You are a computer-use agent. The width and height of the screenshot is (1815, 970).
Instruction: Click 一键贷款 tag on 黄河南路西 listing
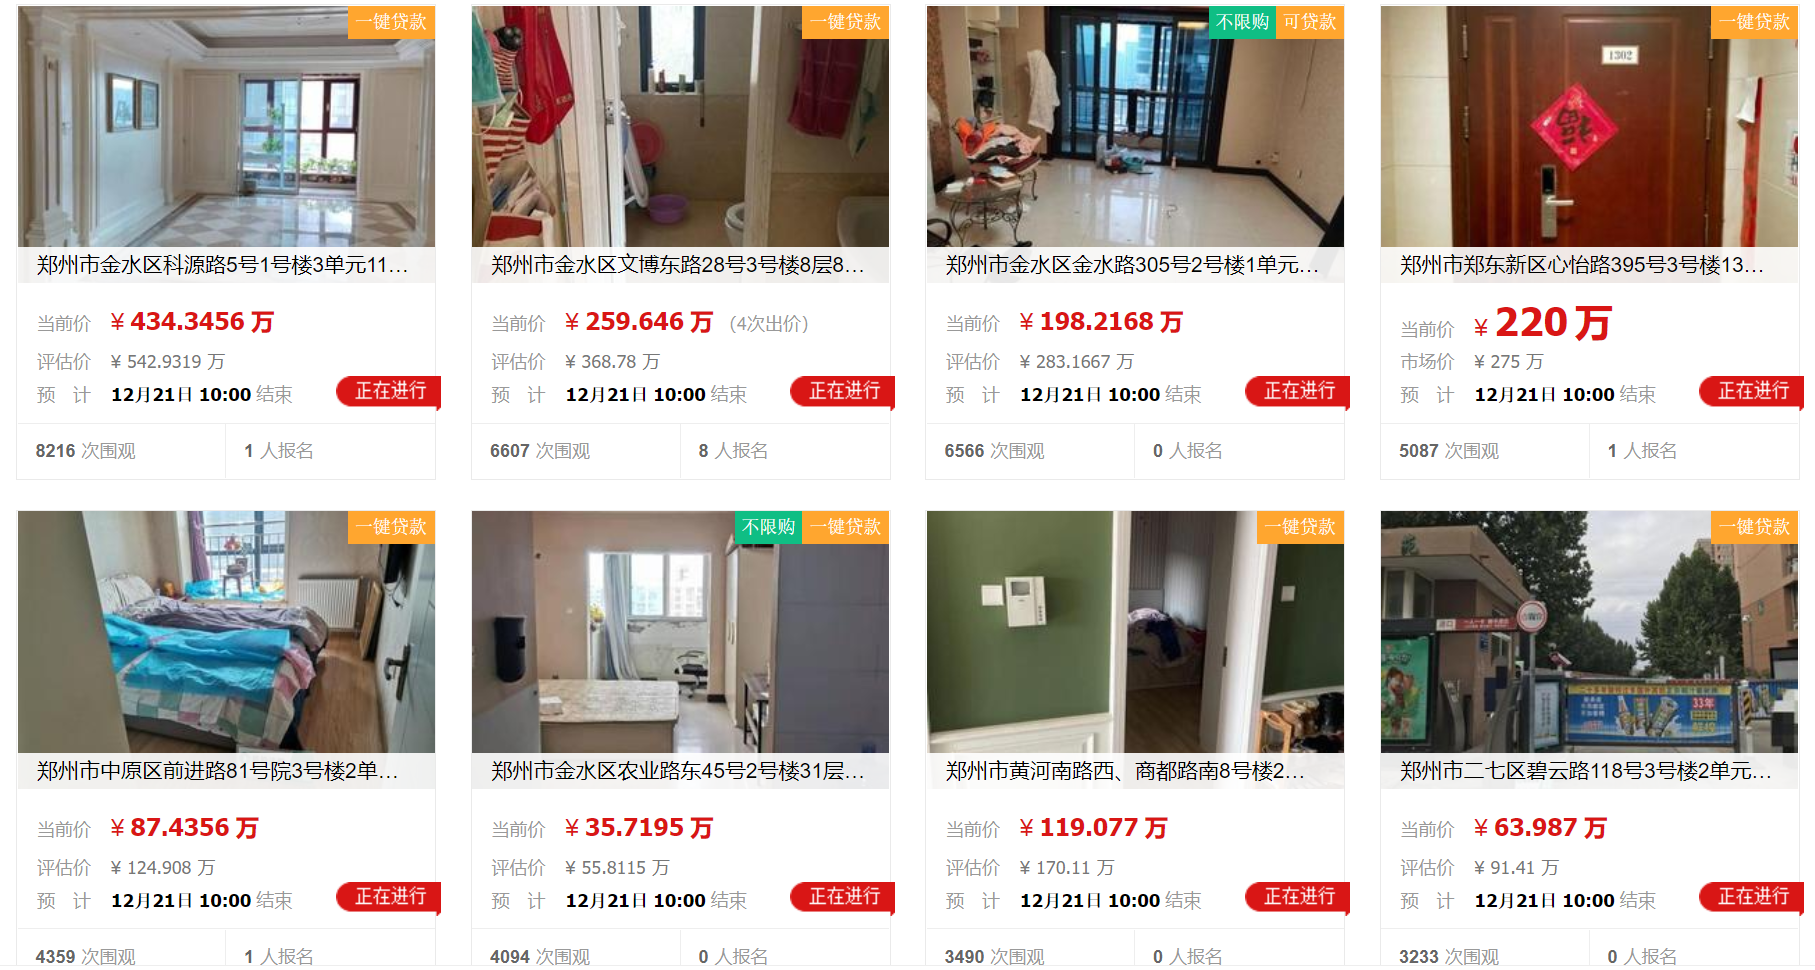tap(1300, 527)
